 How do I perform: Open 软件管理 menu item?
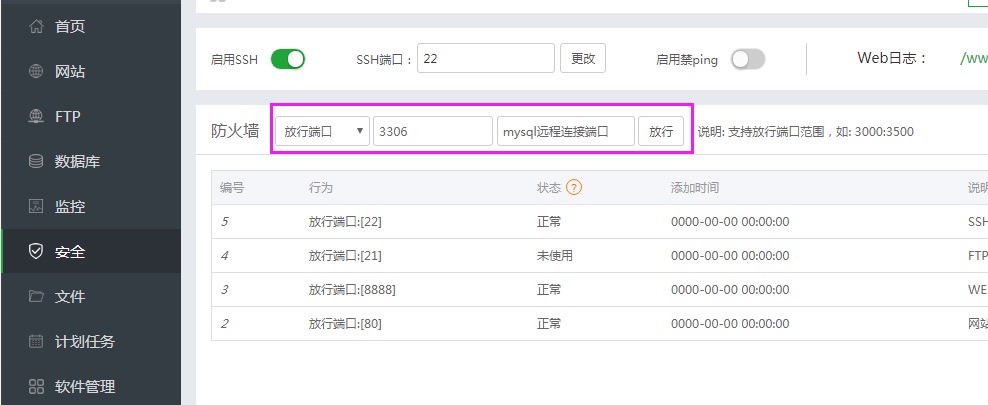point(84,386)
